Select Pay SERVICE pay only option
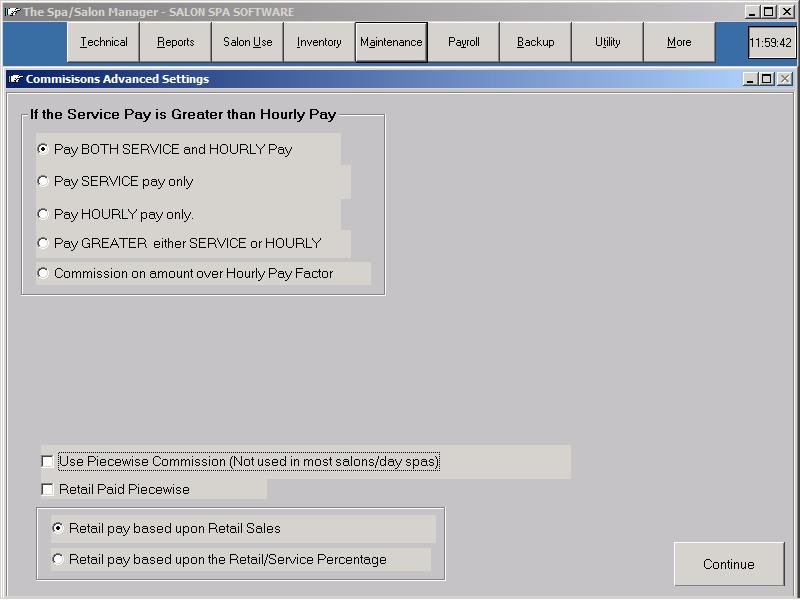The width and height of the screenshot is (800, 600). point(43,181)
